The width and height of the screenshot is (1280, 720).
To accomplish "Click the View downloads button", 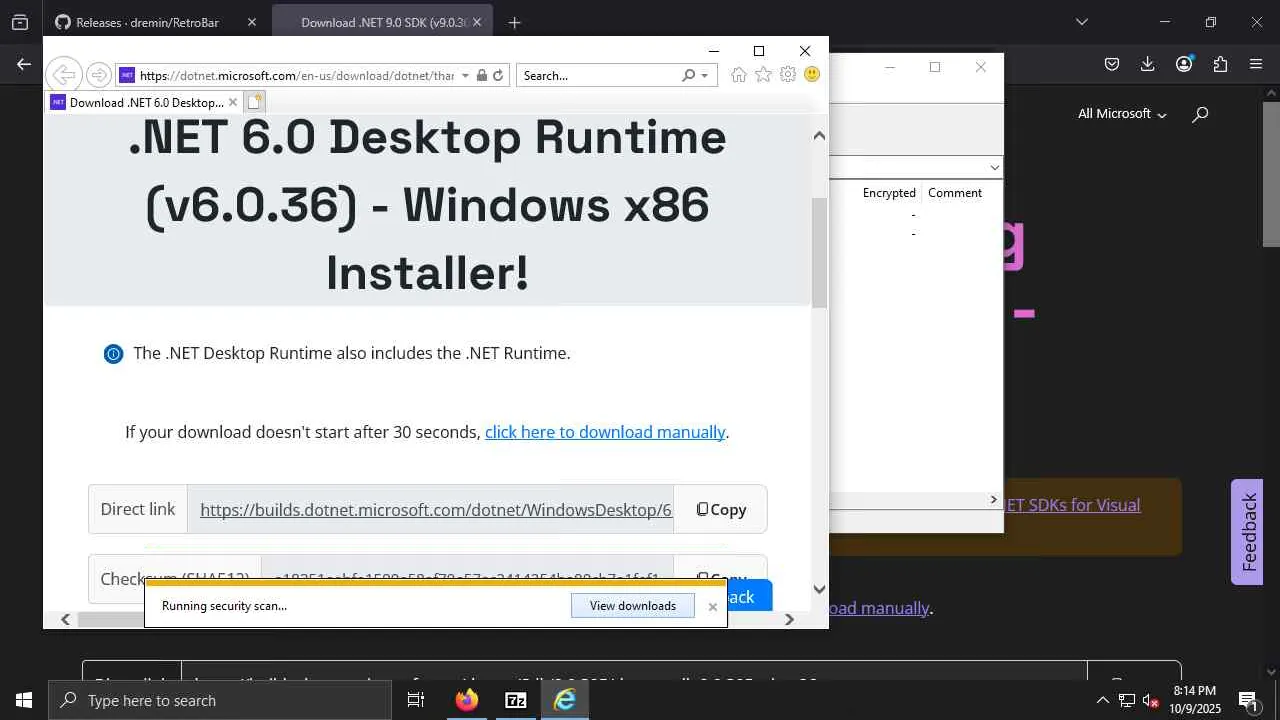I will [632, 606].
